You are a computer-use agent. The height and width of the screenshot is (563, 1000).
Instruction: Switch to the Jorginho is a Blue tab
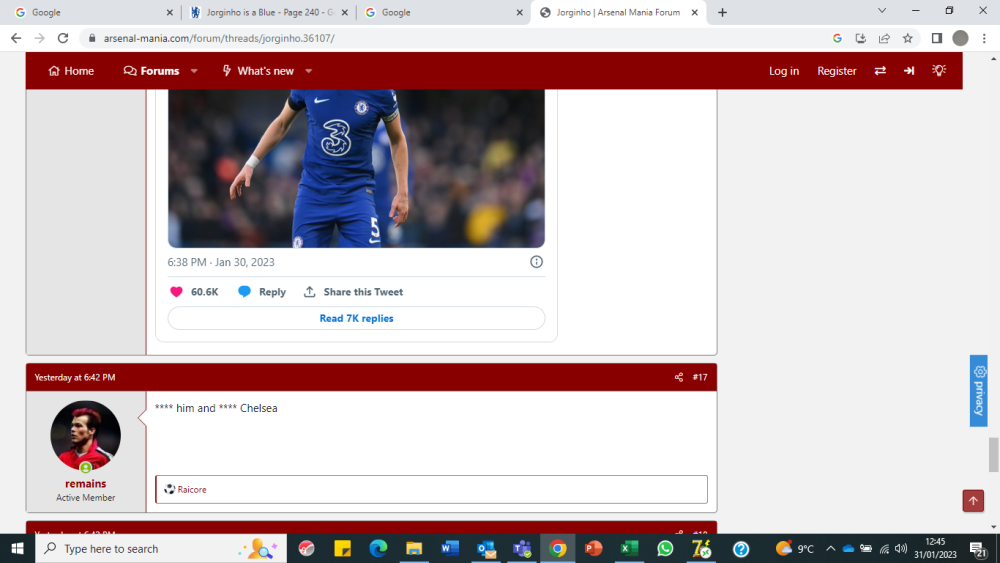269,12
